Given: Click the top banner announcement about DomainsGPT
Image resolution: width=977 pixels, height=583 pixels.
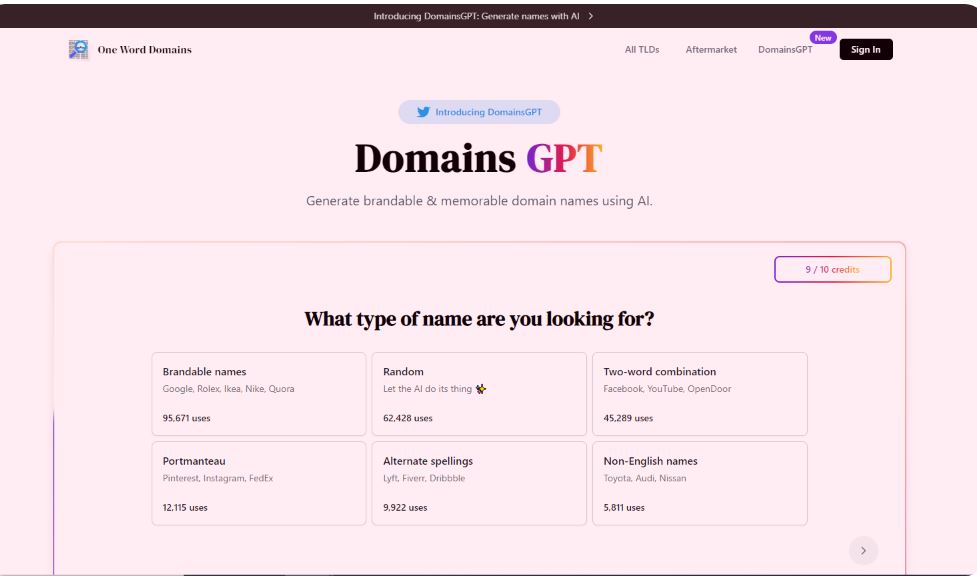Looking at the screenshot, I should point(483,16).
